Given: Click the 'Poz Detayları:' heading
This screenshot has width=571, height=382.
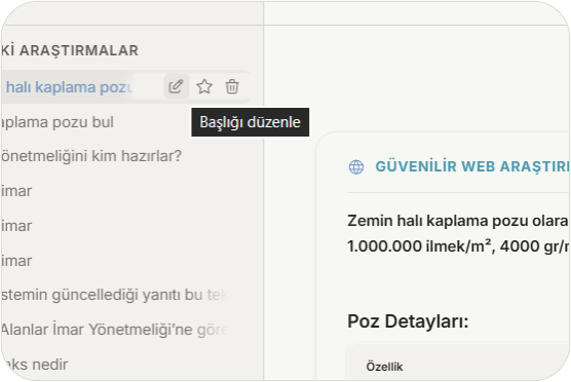Looking at the screenshot, I should pyautogui.click(x=408, y=322).
